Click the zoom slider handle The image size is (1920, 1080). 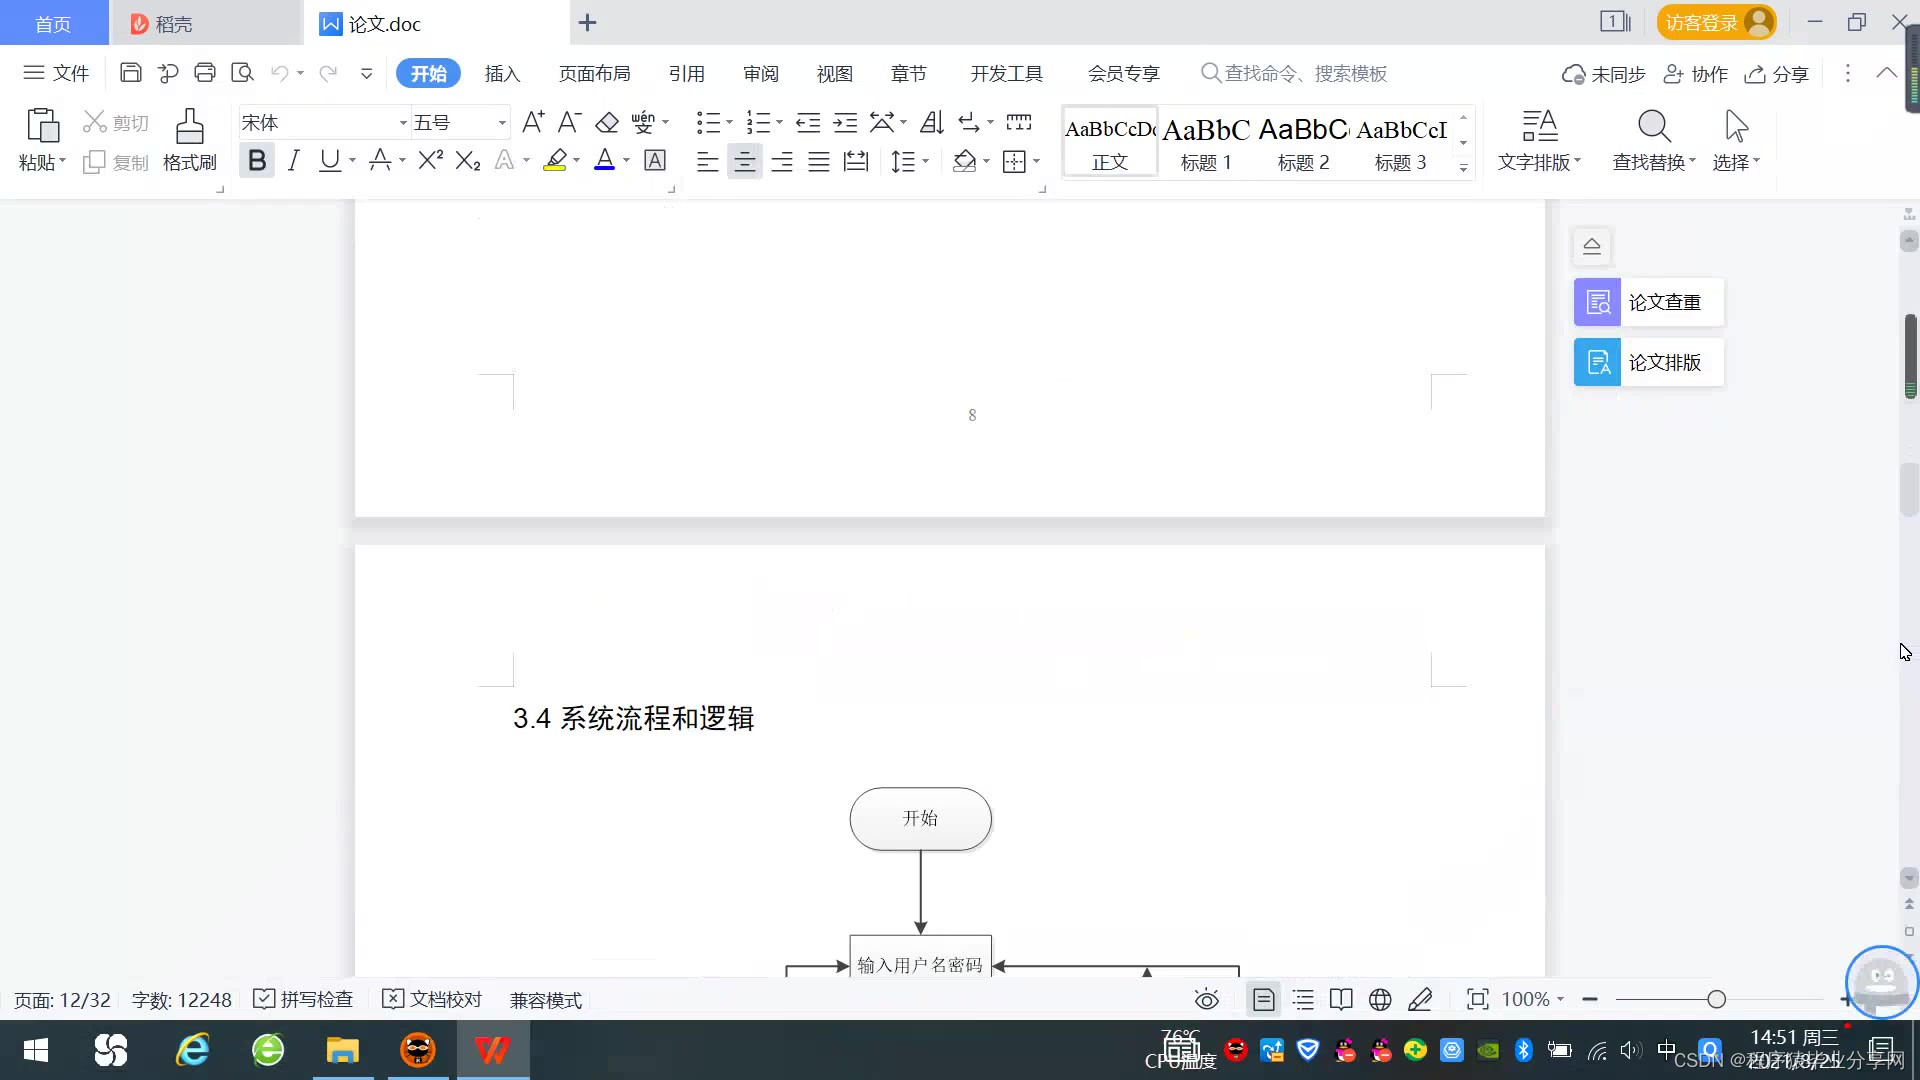pos(1717,1000)
